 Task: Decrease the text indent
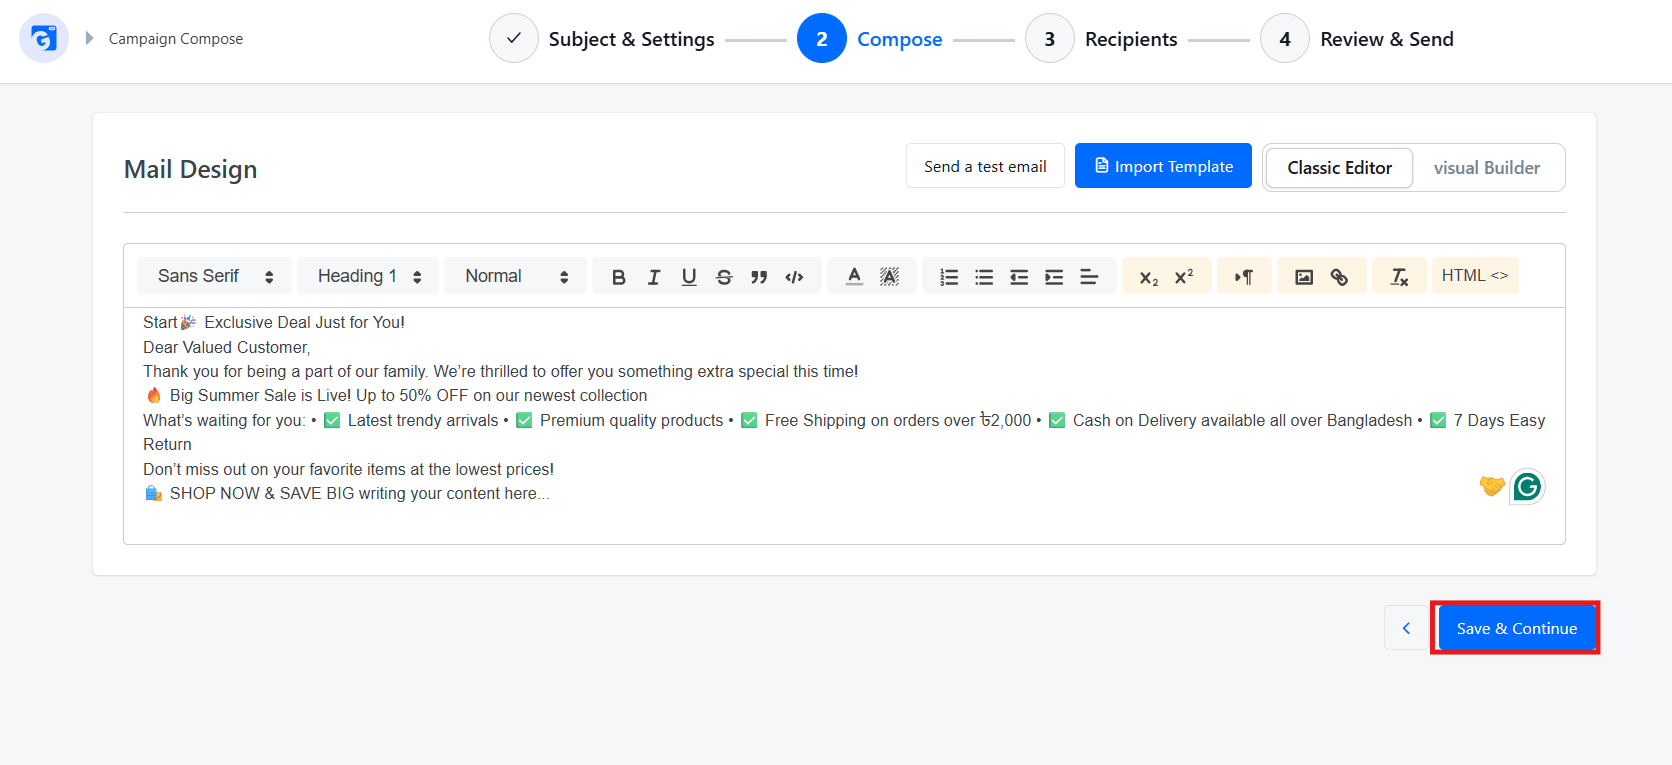(x=1019, y=277)
